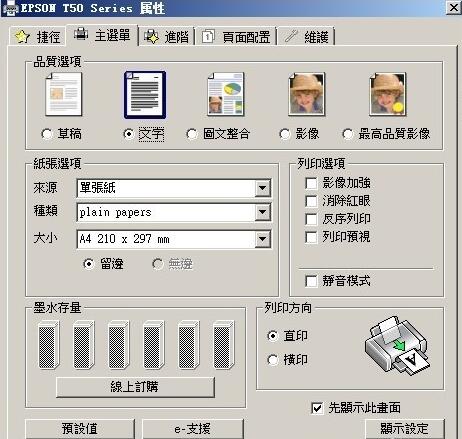The height and width of the screenshot is (439, 462).
Task: Click the 預設值 defaults button
Action: click(80, 429)
